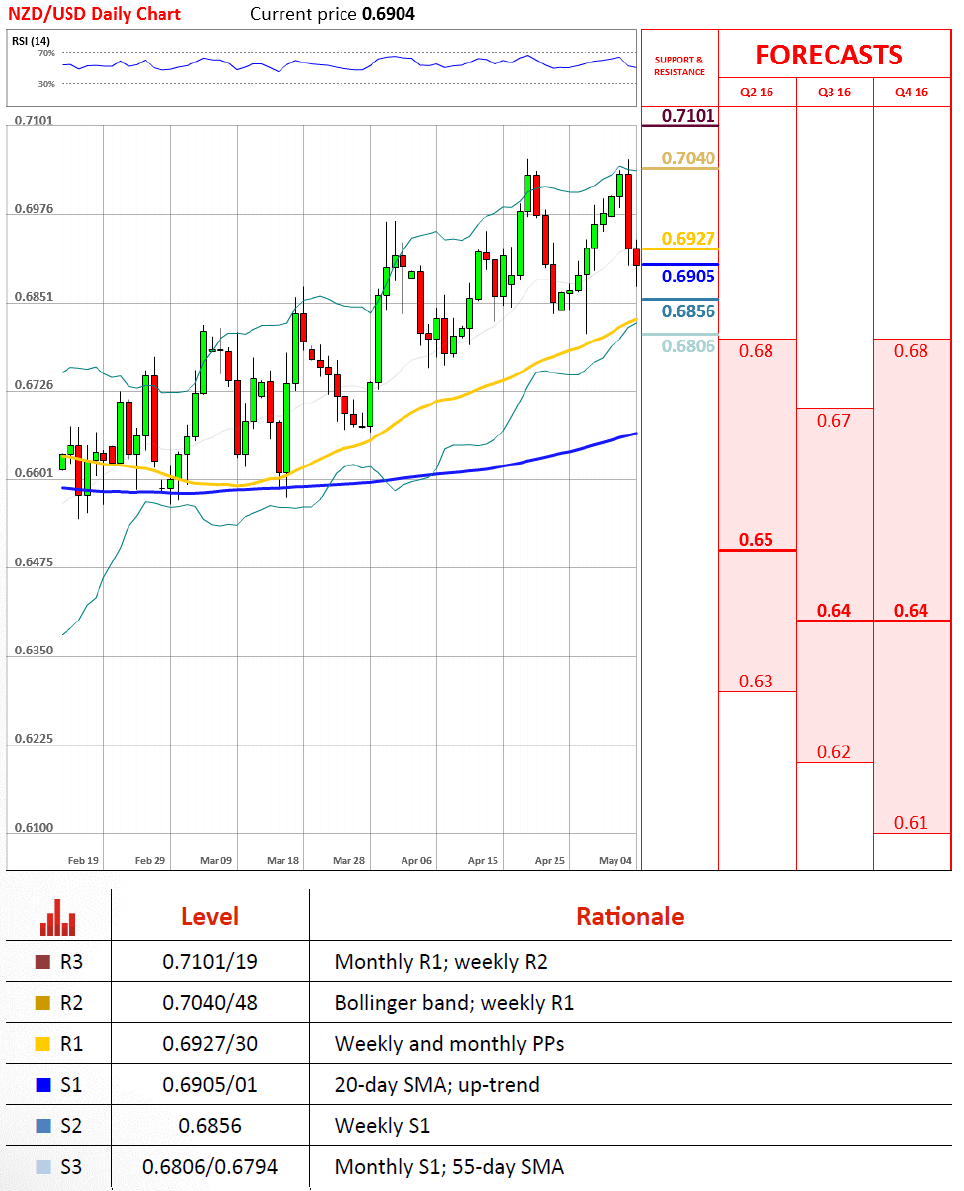
Task: Click the SUPPORT & RESISTANCE heading
Action: coord(679,65)
